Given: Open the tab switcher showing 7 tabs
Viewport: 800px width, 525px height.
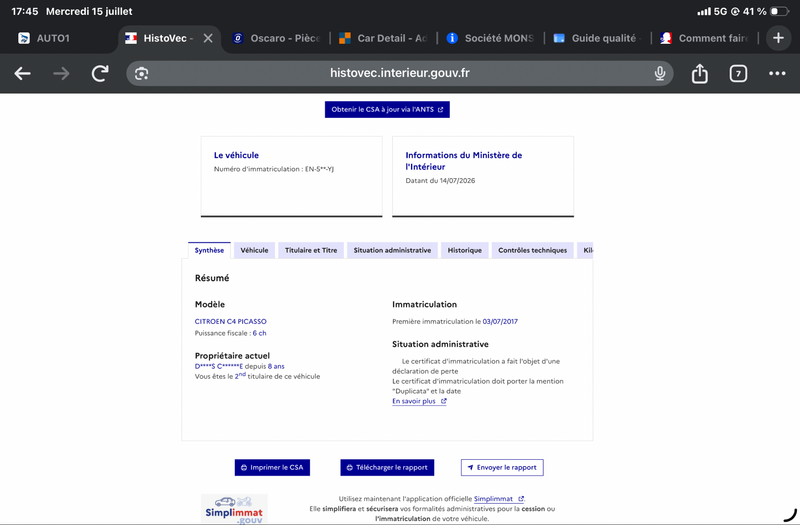Looking at the screenshot, I should 738,73.
